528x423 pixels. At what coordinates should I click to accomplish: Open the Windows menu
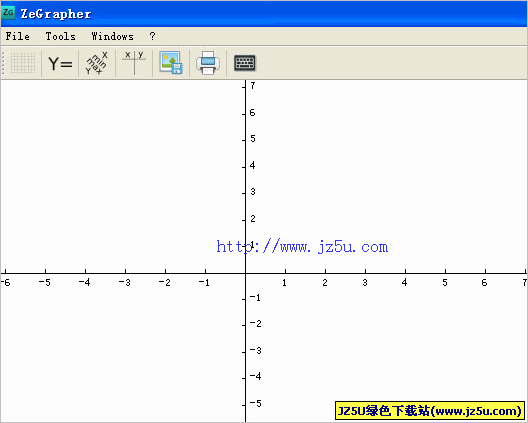112,36
